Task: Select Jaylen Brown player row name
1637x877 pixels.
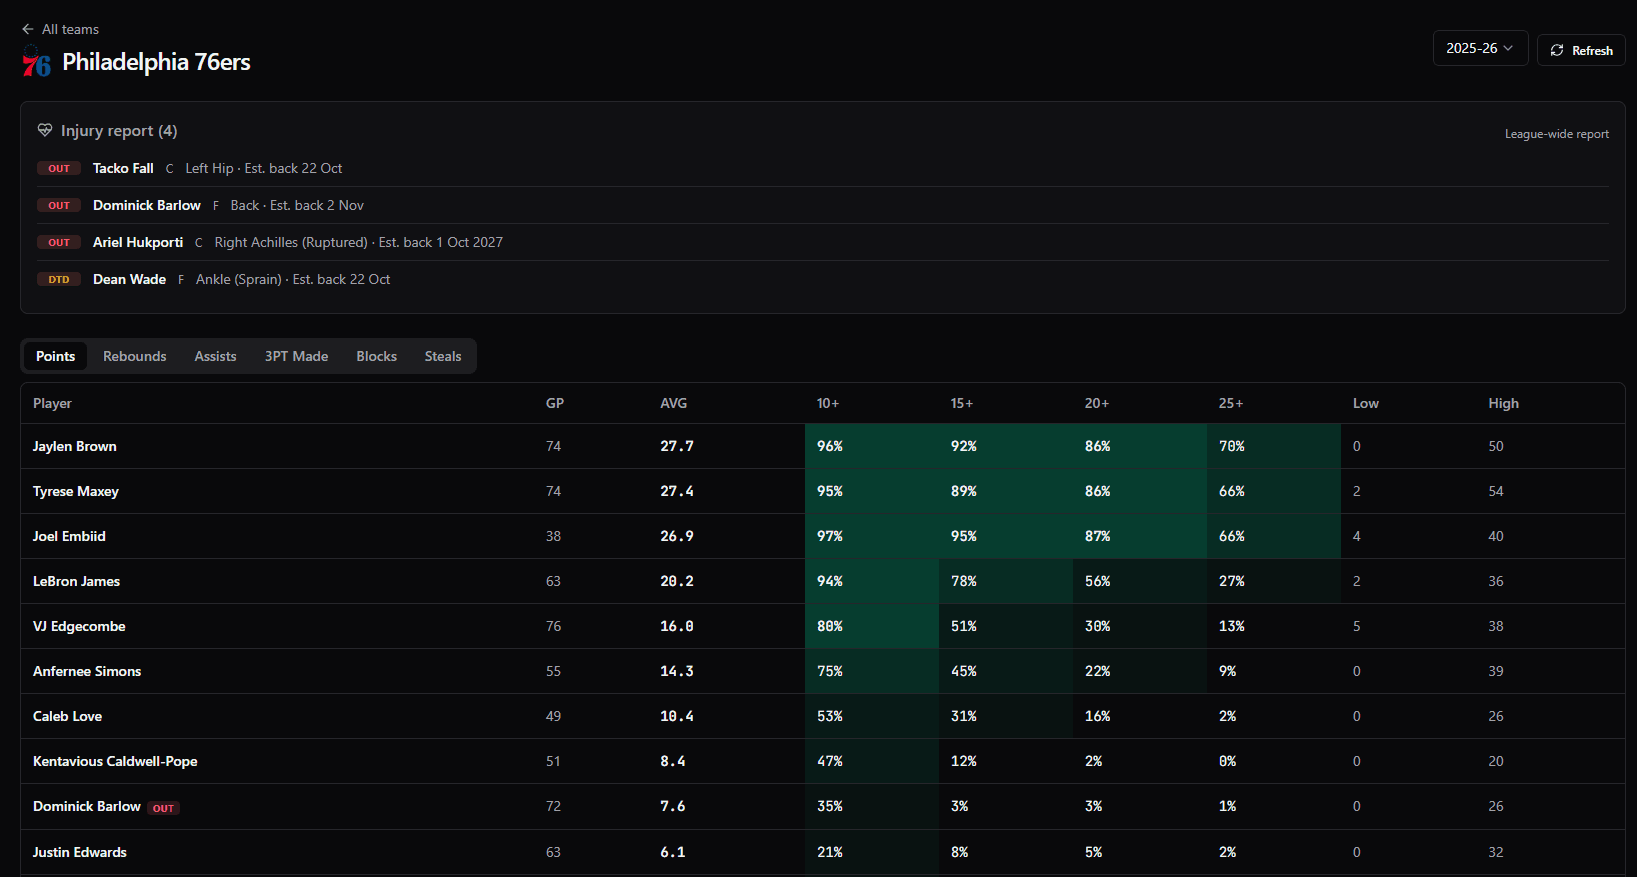Action: coord(75,446)
